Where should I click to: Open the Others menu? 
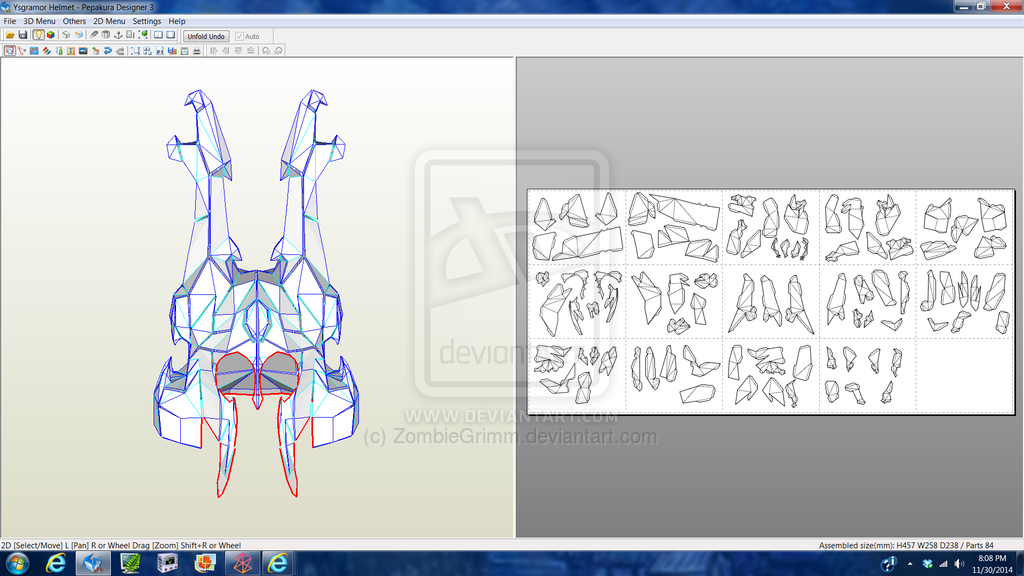tap(74, 21)
